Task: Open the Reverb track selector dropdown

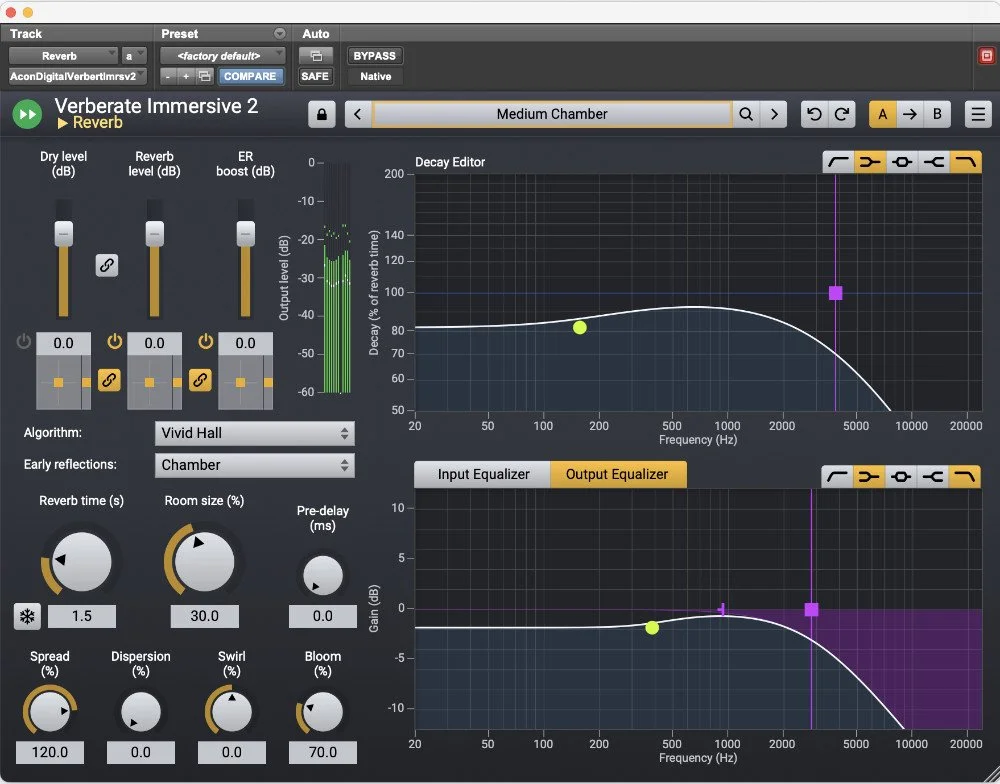Action: pos(63,56)
